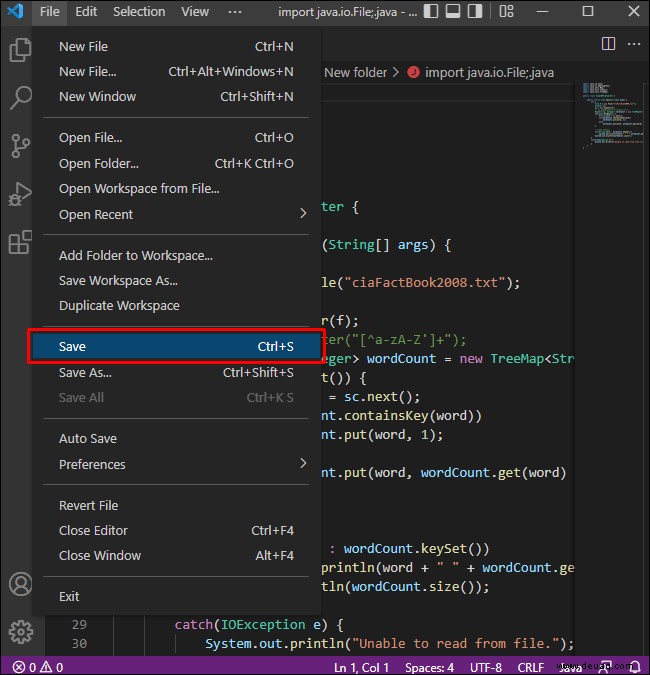This screenshot has width=650, height=675.
Task: Split the editor to the right
Action: click(x=608, y=43)
